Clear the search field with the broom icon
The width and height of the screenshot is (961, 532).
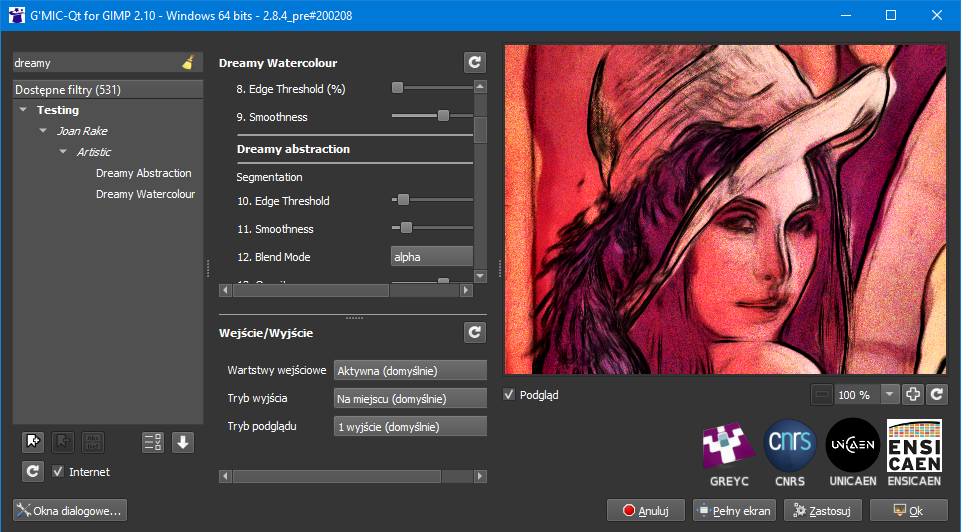point(189,63)
